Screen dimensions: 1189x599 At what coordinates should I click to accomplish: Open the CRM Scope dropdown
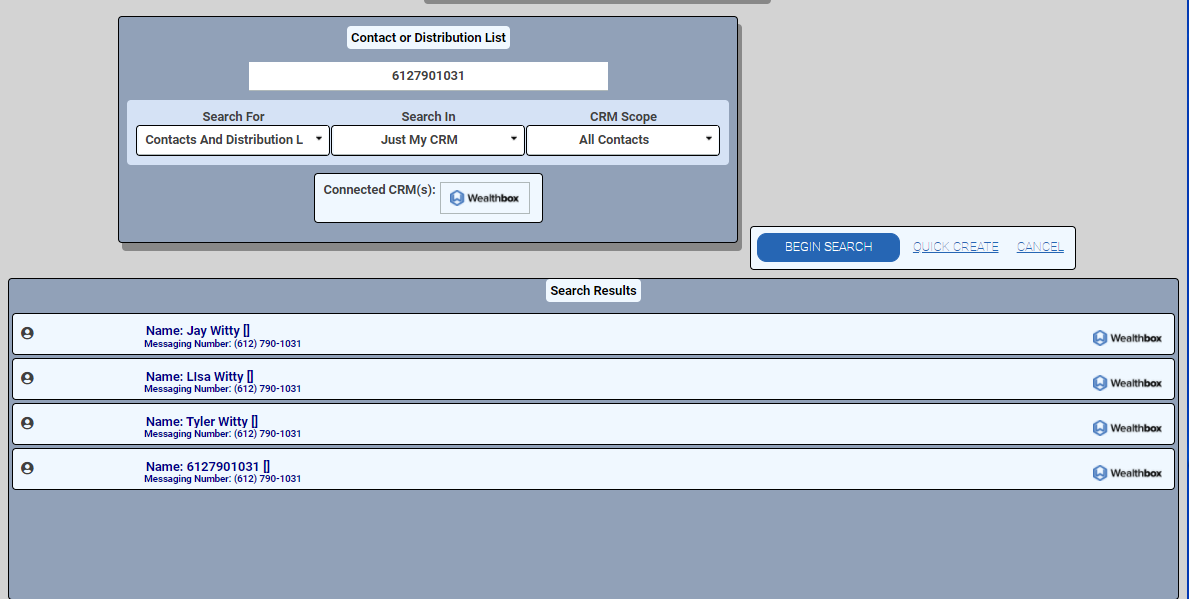622,140
